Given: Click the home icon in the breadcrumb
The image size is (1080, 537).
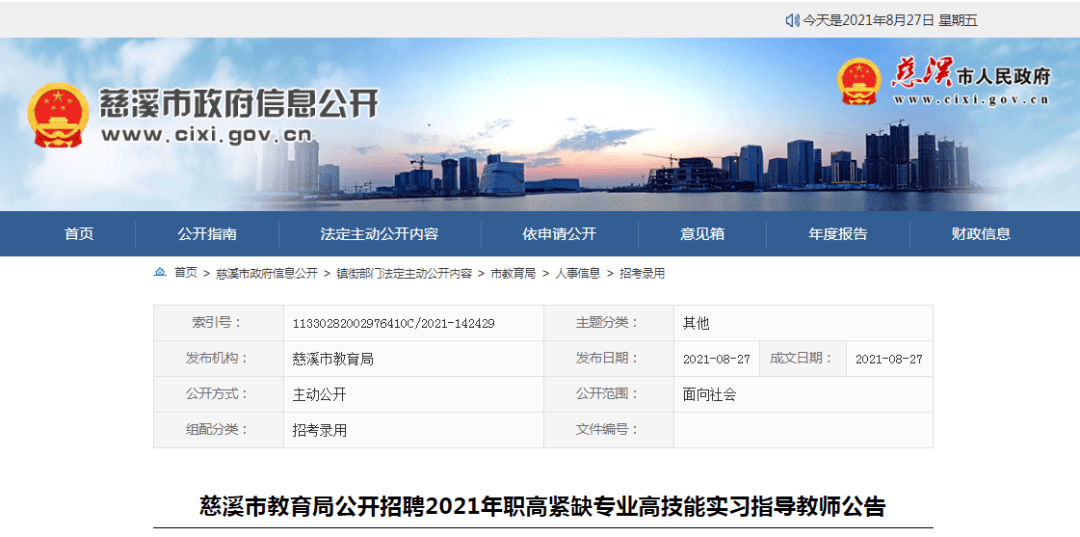Looking at the screenshot, I should (x=160, y=273).
